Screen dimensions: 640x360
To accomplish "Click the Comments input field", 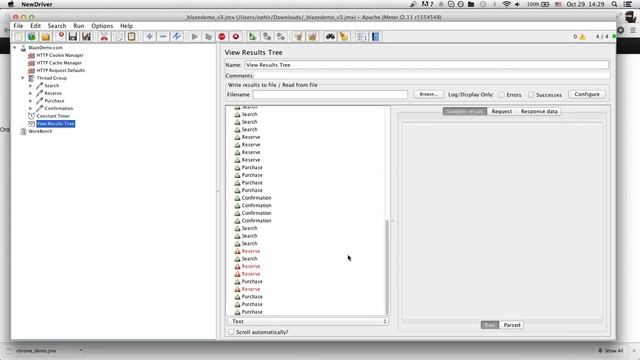I will pos(431,76).
